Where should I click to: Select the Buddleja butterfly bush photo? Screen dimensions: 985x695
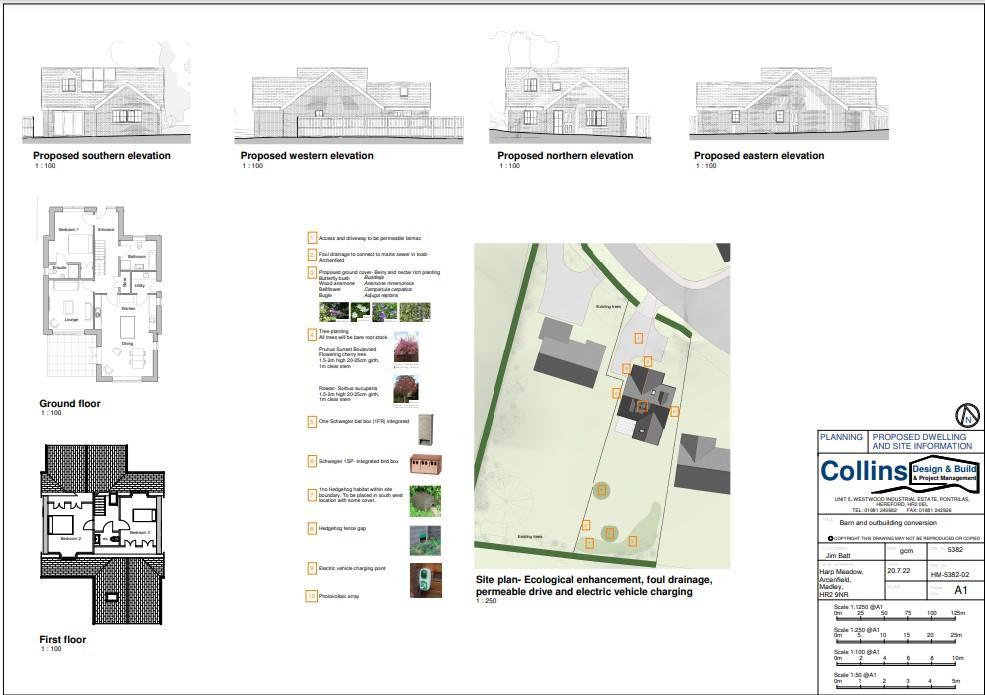pyautogui.click(x=334, y=312)
